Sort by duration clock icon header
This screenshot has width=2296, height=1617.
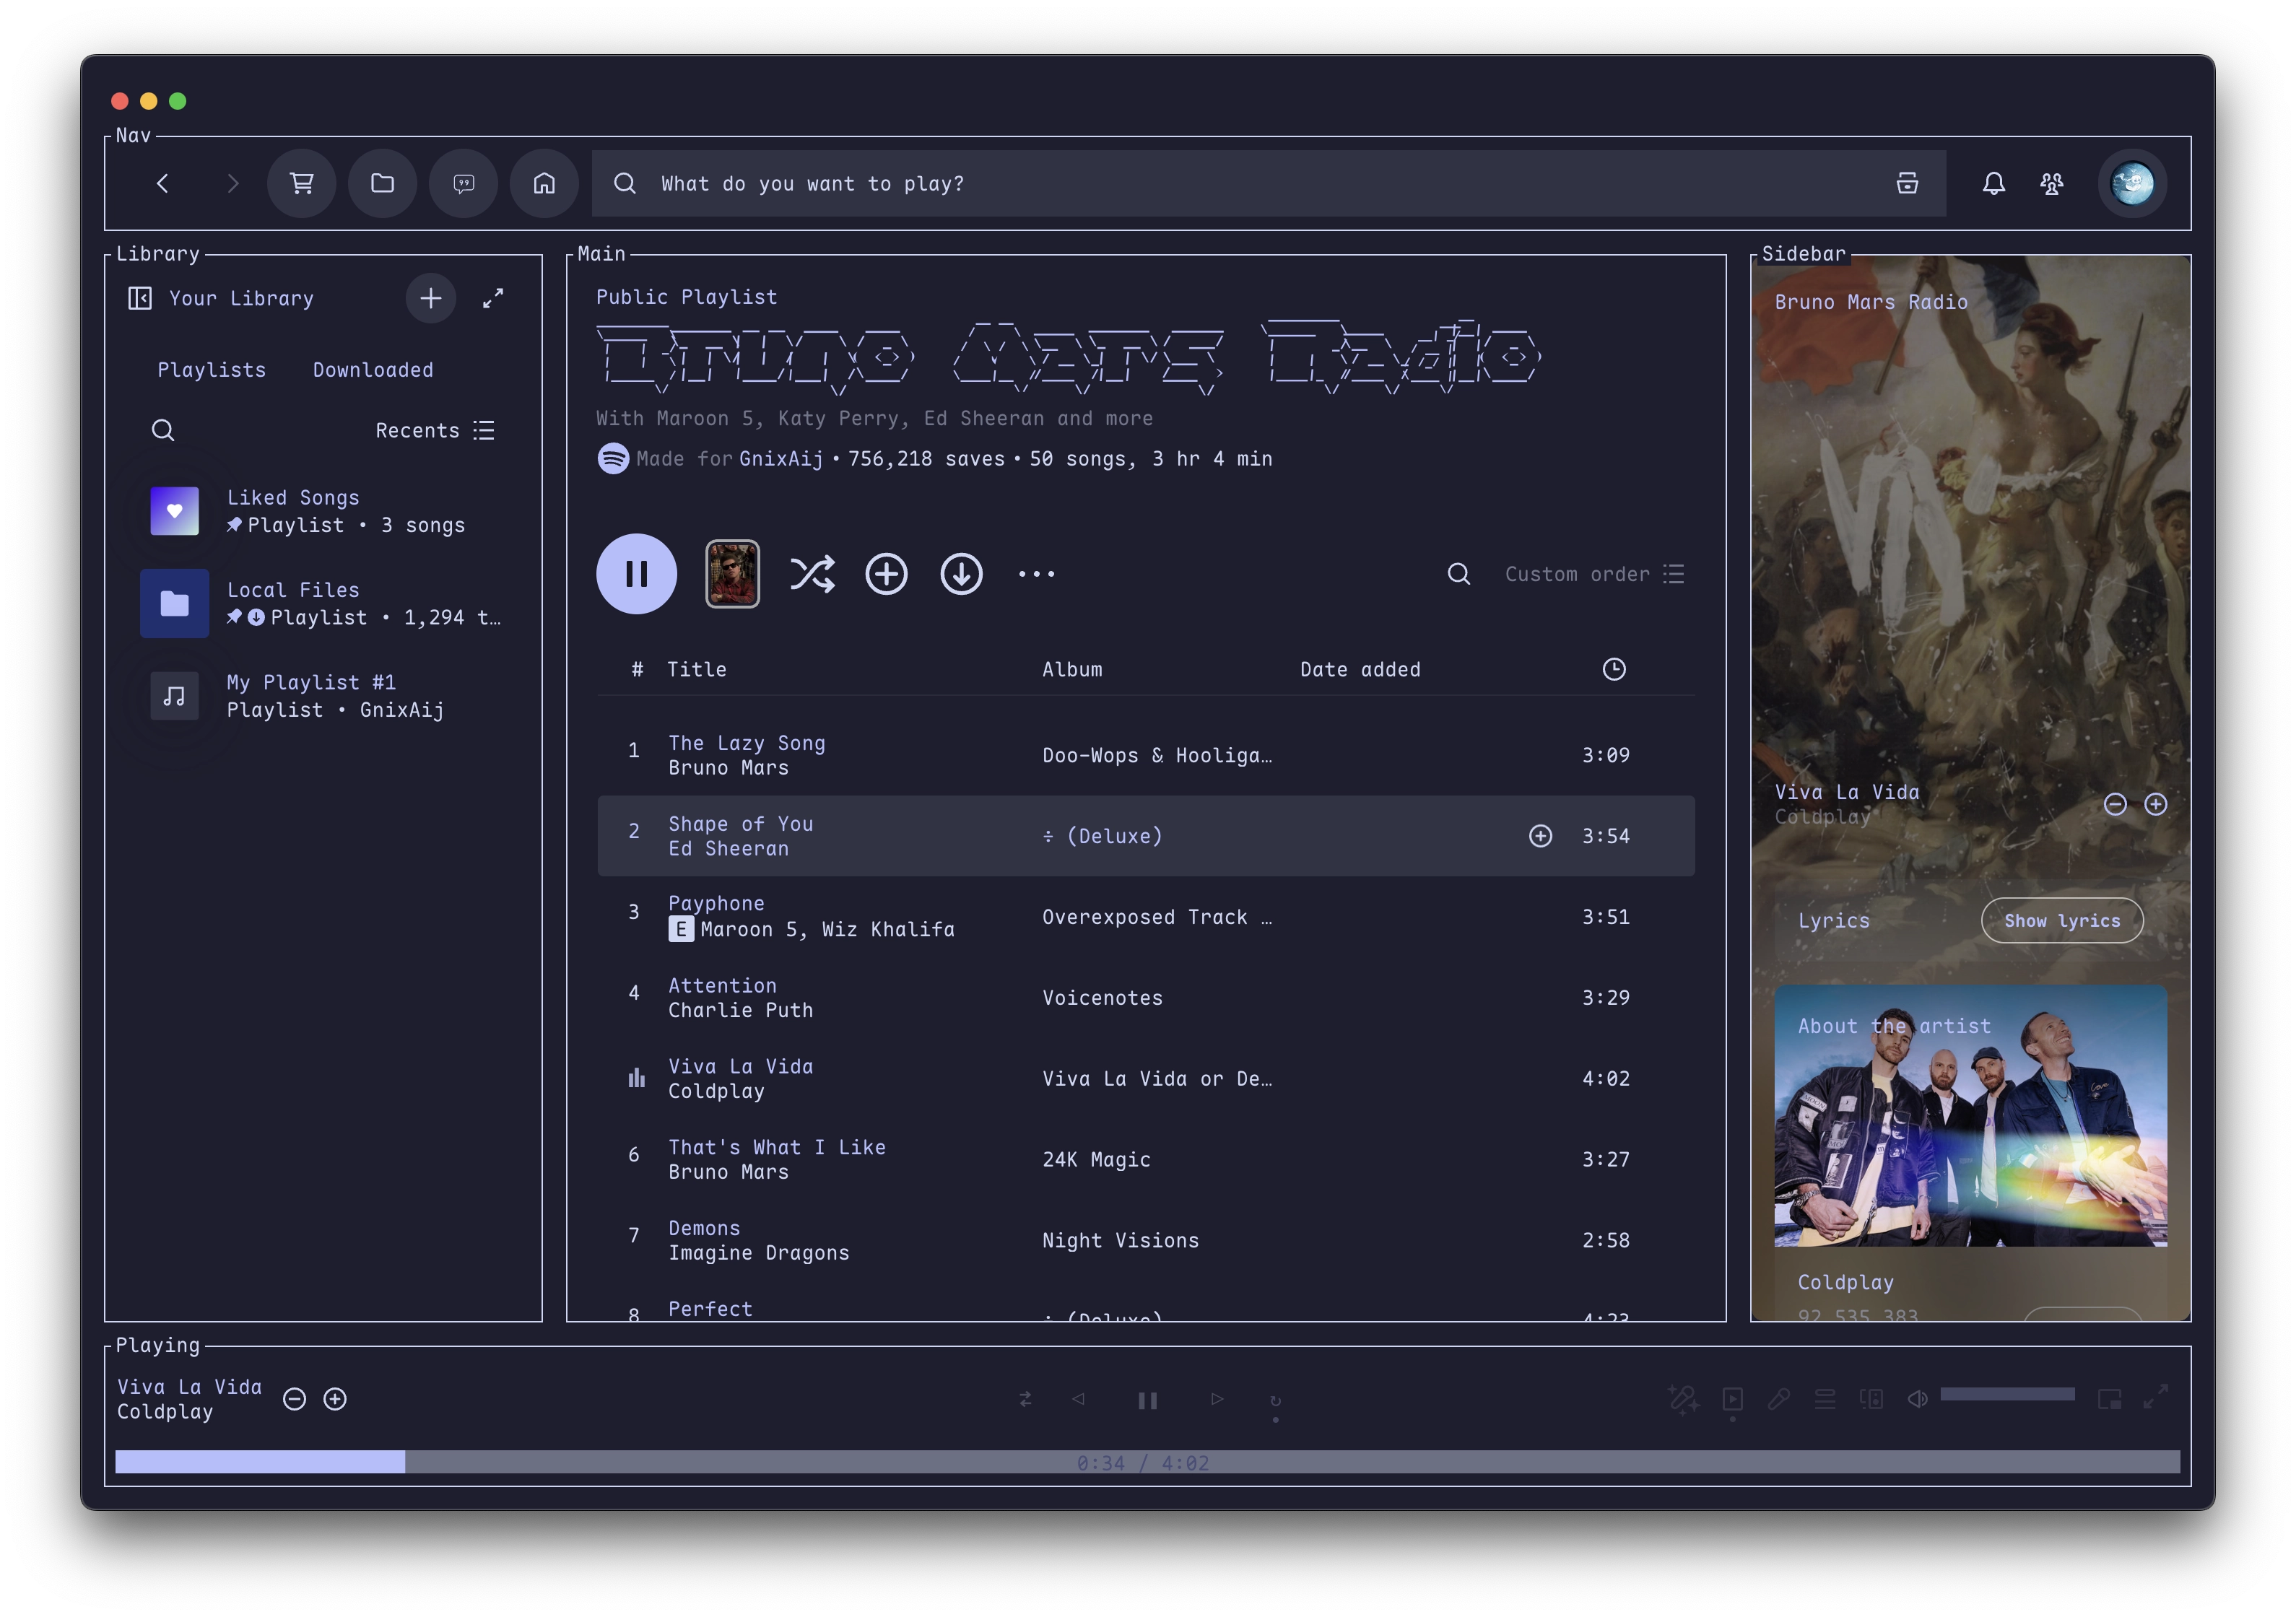click(x=1613, y=670)
